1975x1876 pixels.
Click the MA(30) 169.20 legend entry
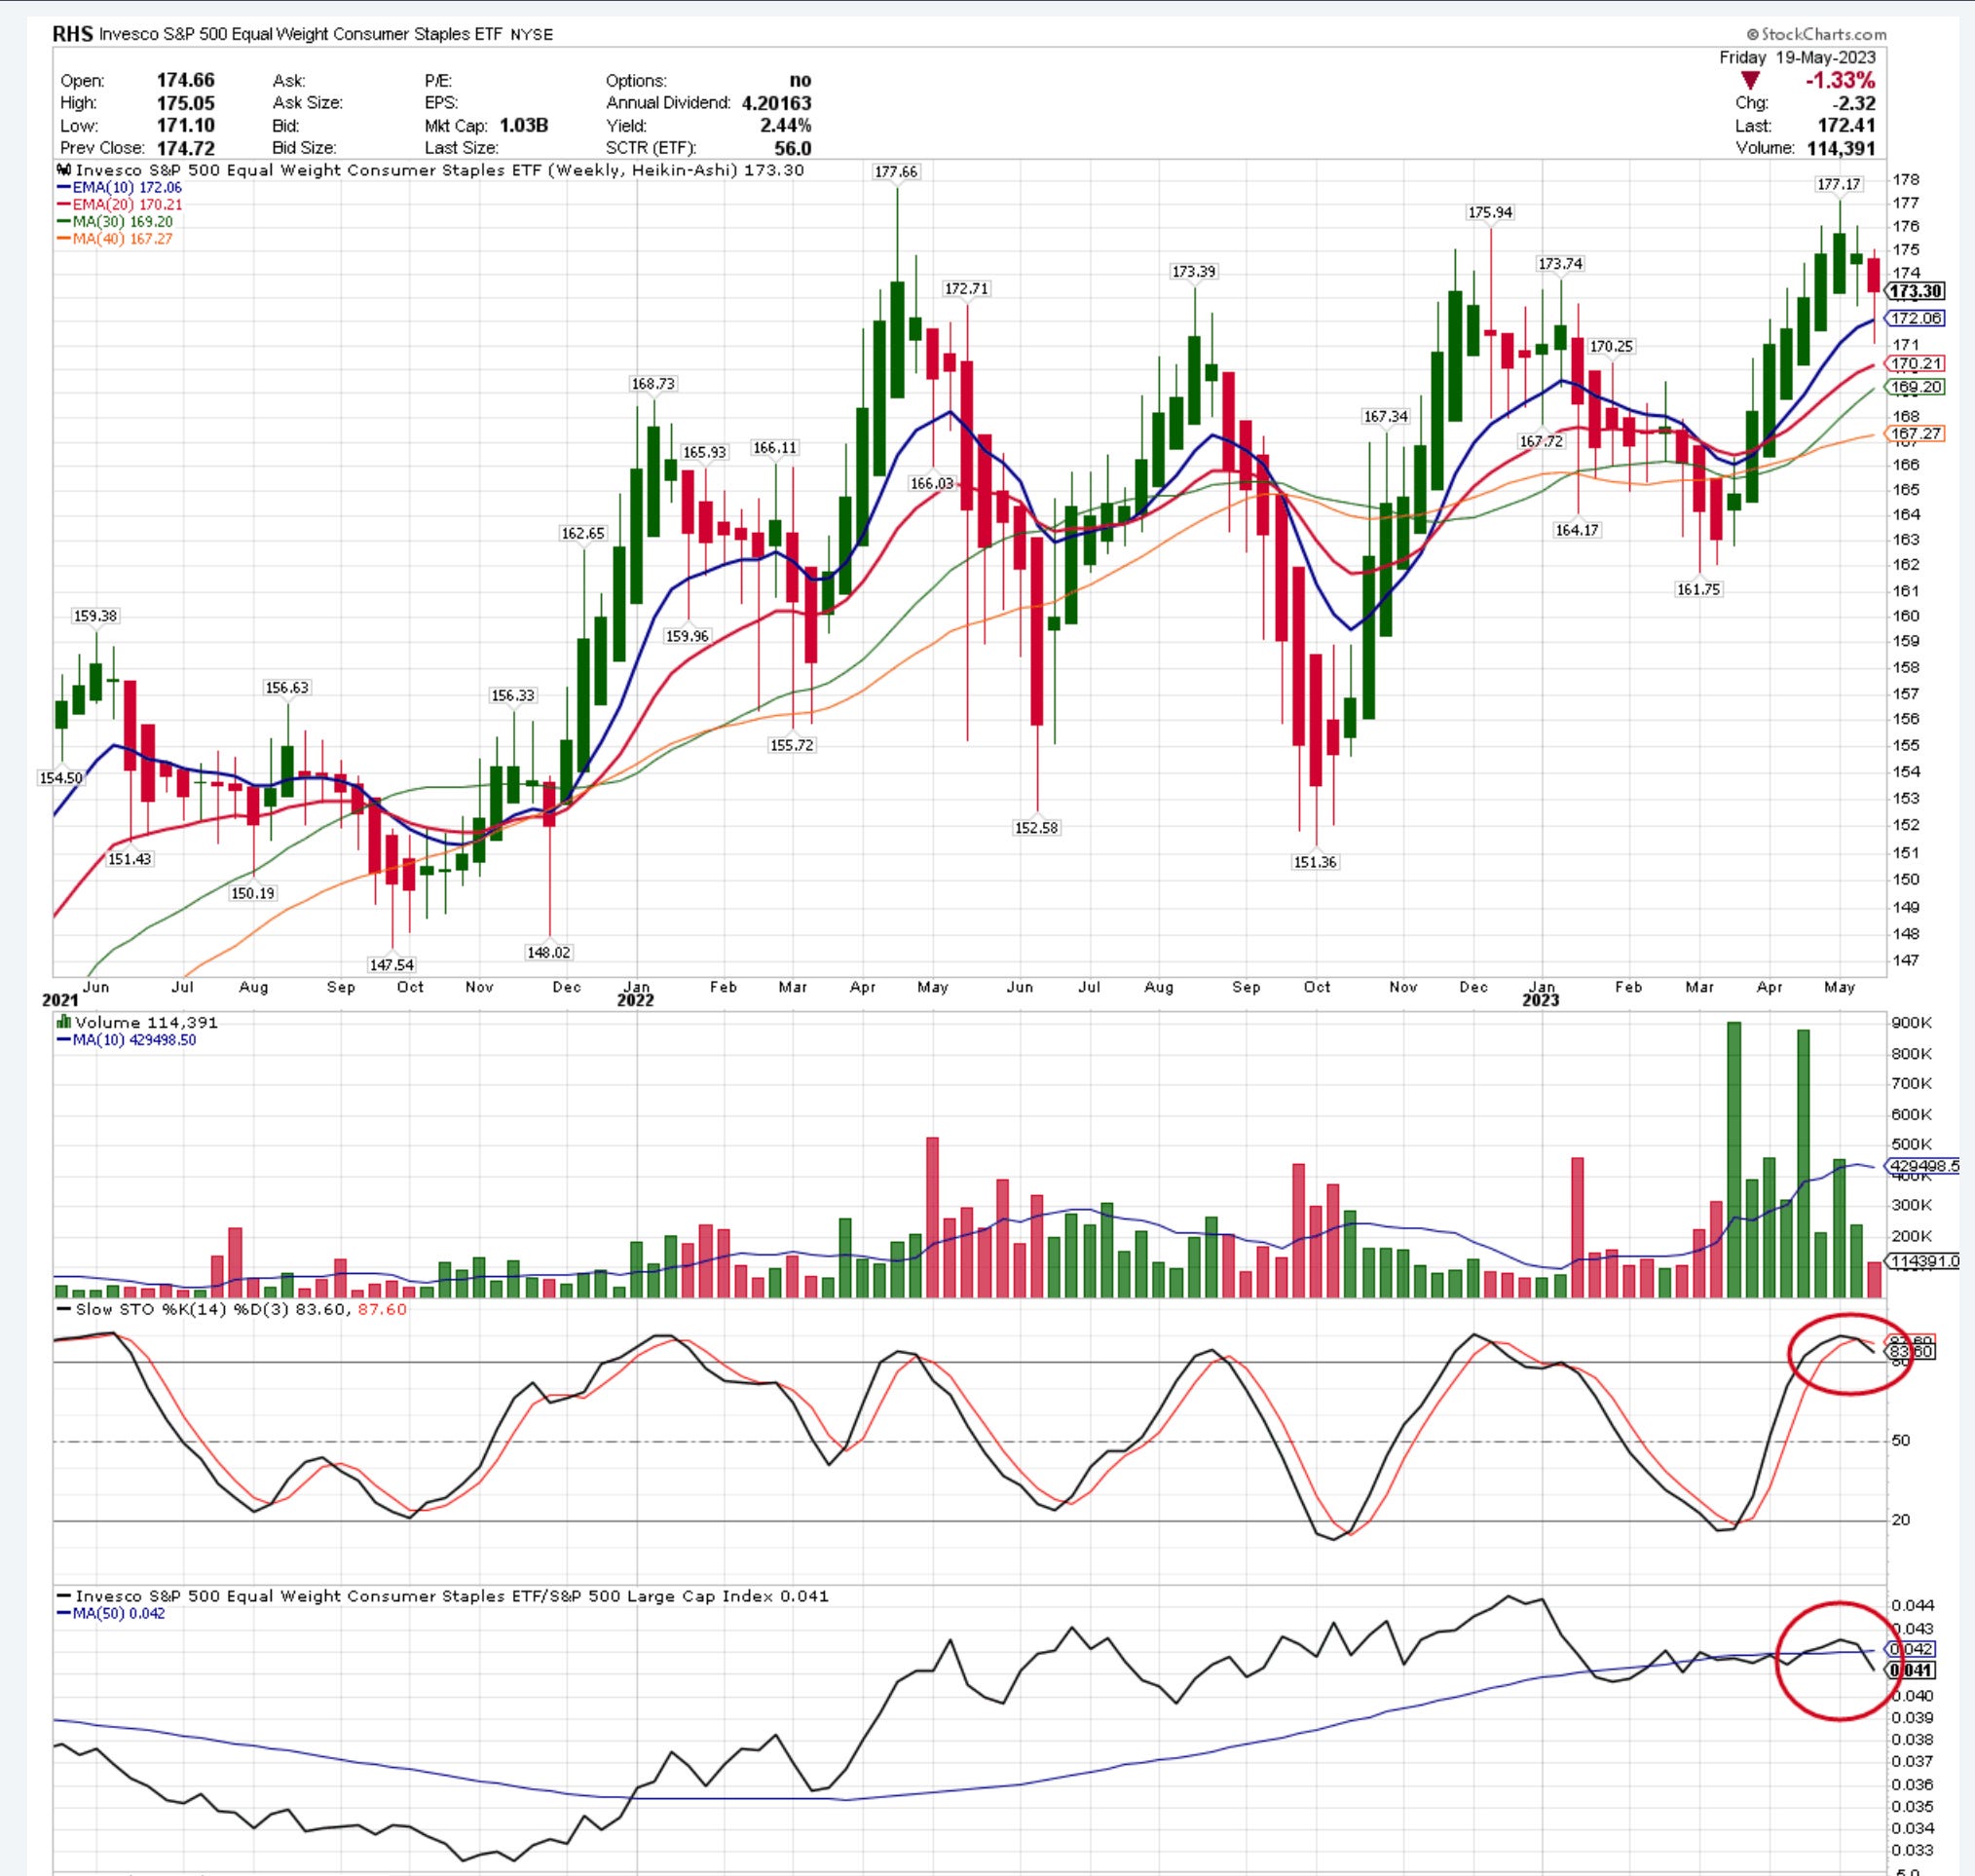pyautogui.click(x=115, y=221)
